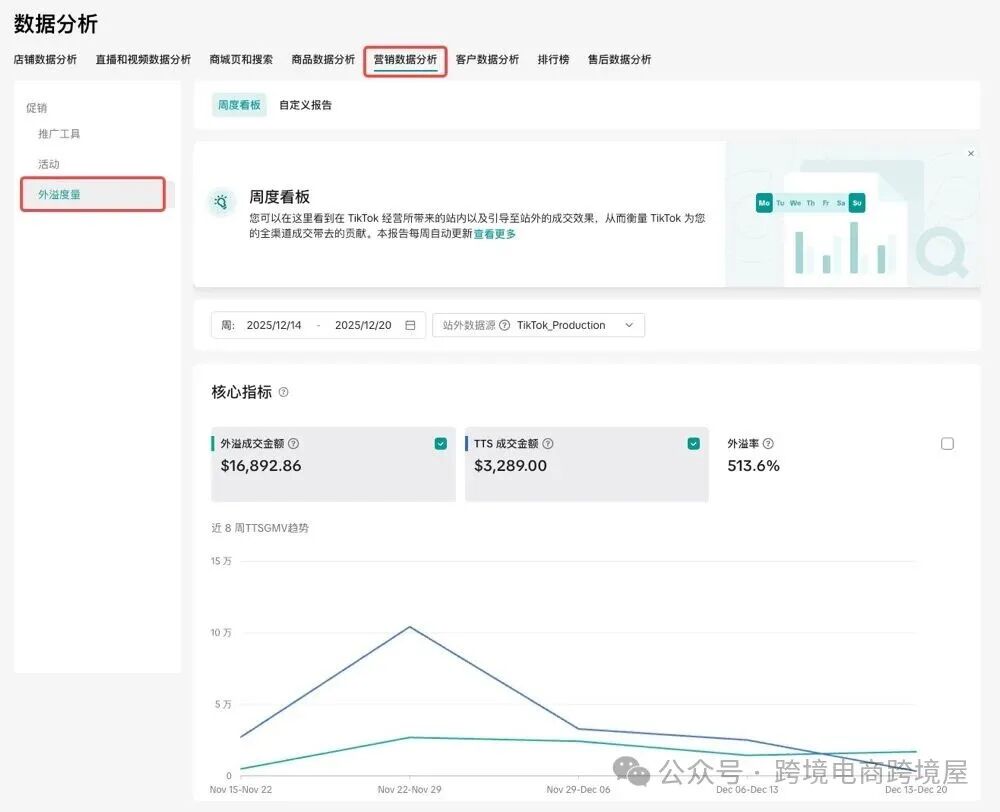Enable the 外溢率 metric checkbox
Viewport: 1000px width, 812px height.
(x=947, y=444)
